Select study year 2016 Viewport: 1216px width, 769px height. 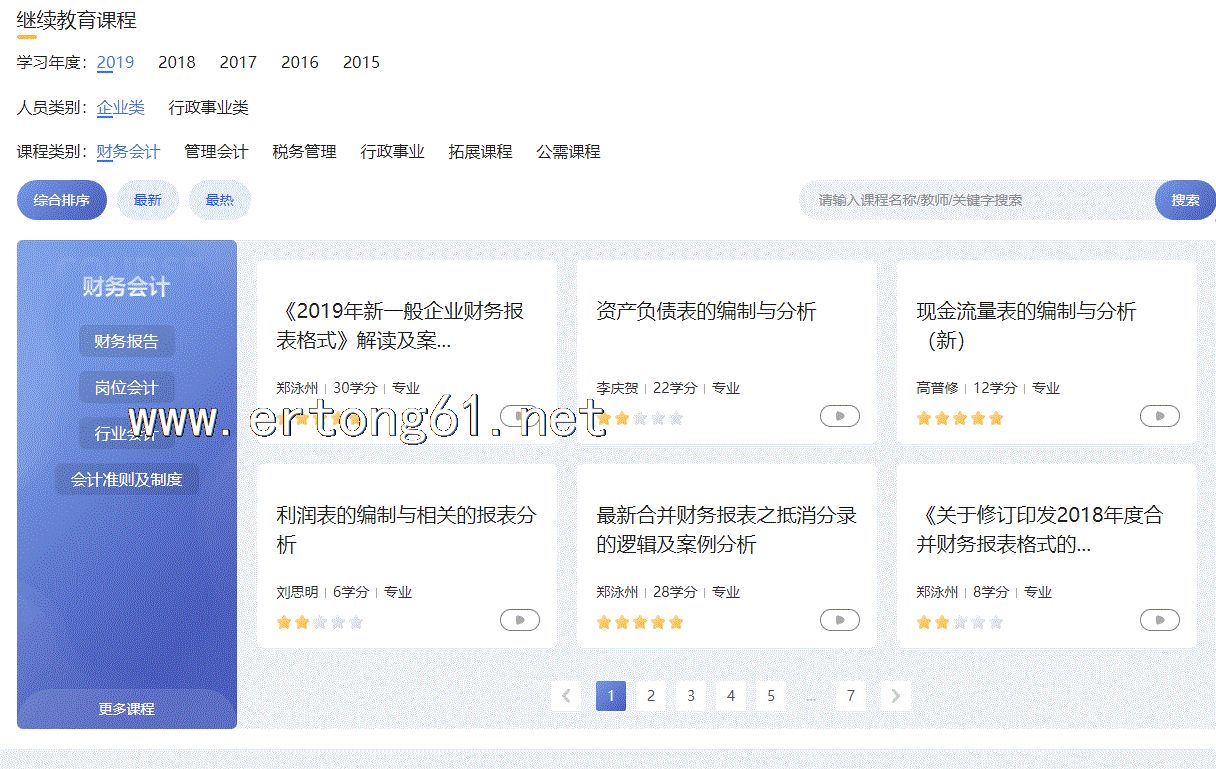coord(299,62)
